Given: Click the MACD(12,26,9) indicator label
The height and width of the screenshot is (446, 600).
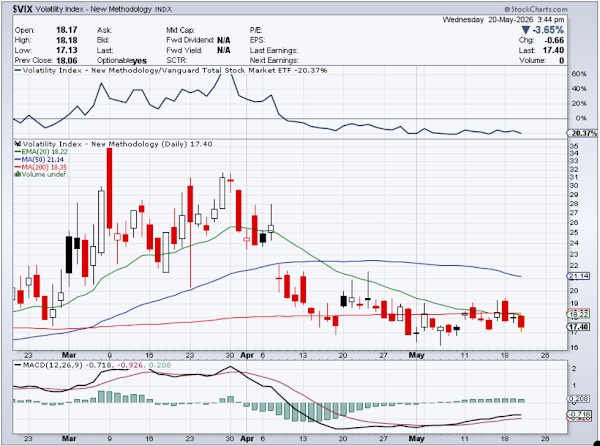Looking at the screenshot, I should (52, 365).
